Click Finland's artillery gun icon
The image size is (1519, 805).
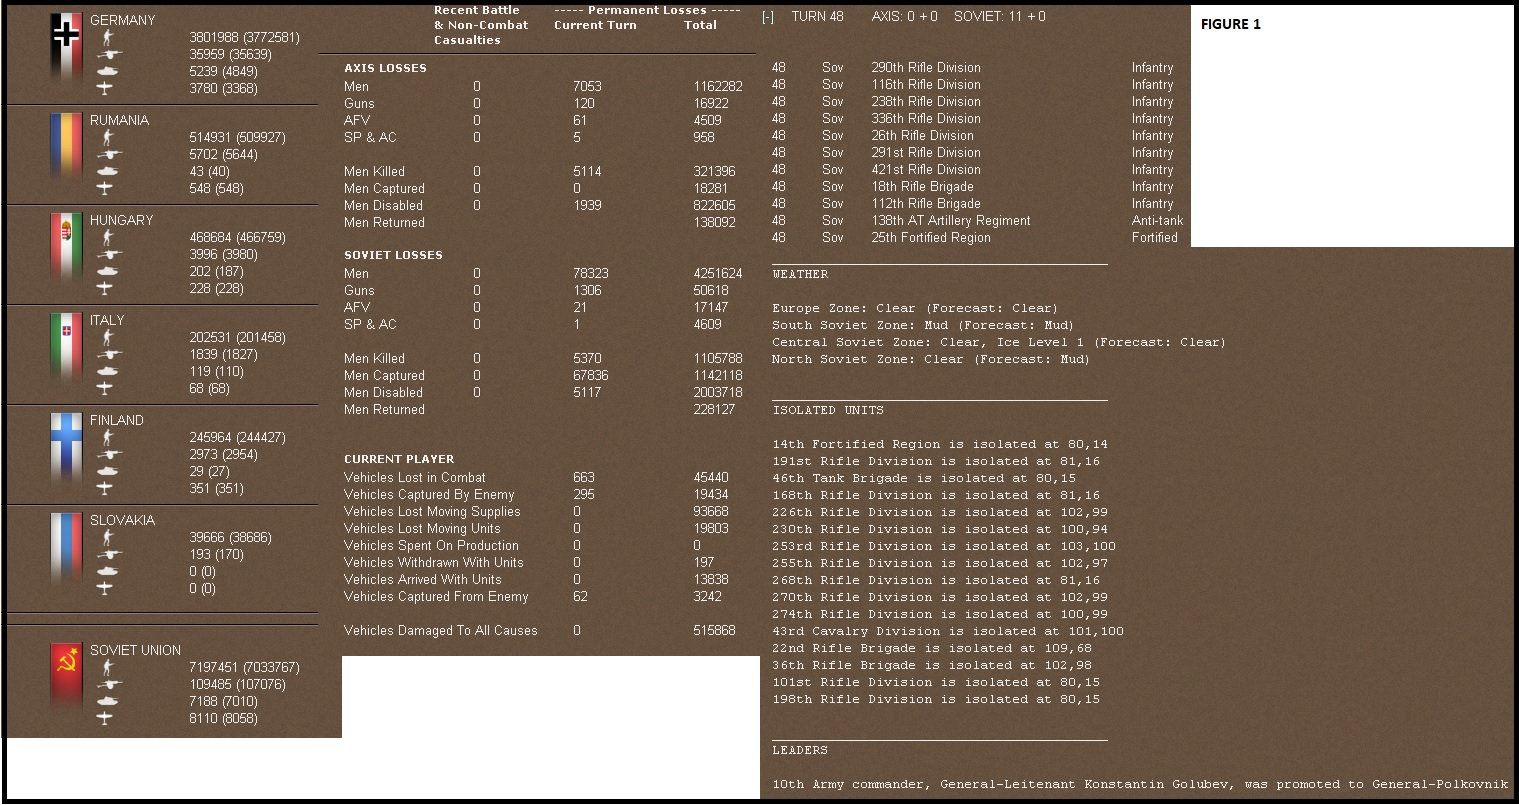[107, 455]
